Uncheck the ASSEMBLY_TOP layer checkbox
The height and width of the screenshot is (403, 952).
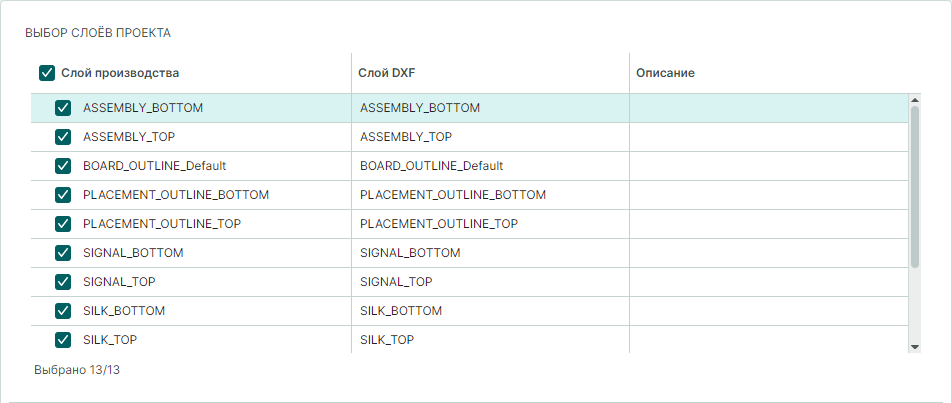[63, 137]
